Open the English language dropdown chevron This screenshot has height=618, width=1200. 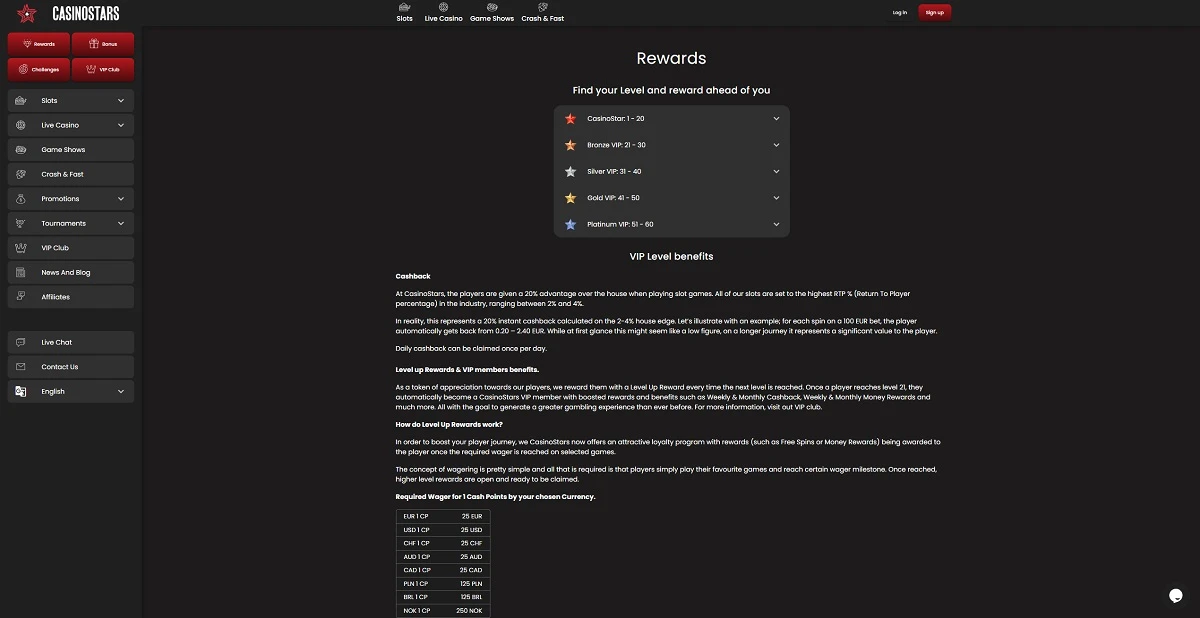(x=121, y=391)
